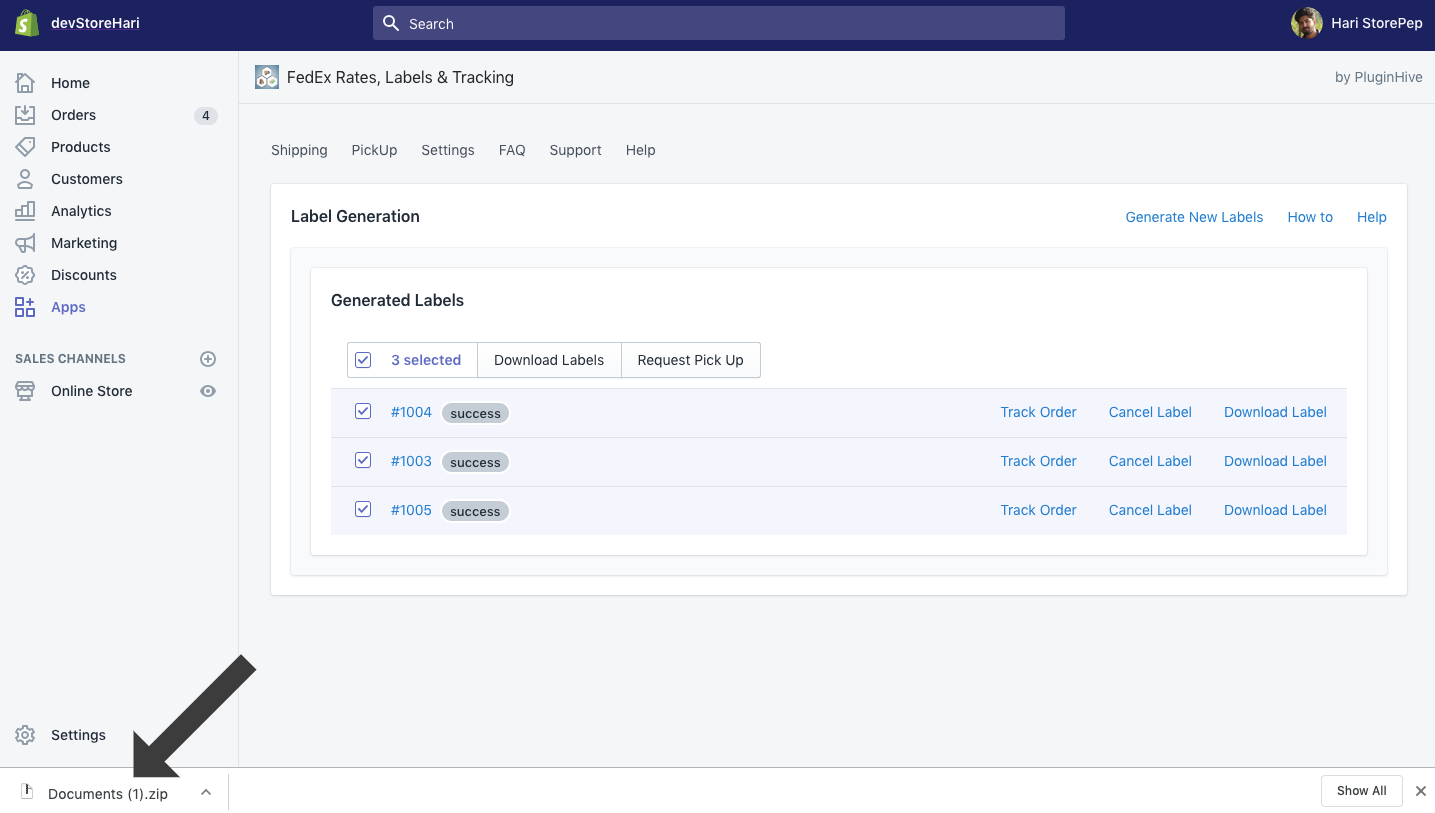Viewport: 1435px width, 813px height.
Task: Click the Discounts badge icon
Action: (25, 275)
